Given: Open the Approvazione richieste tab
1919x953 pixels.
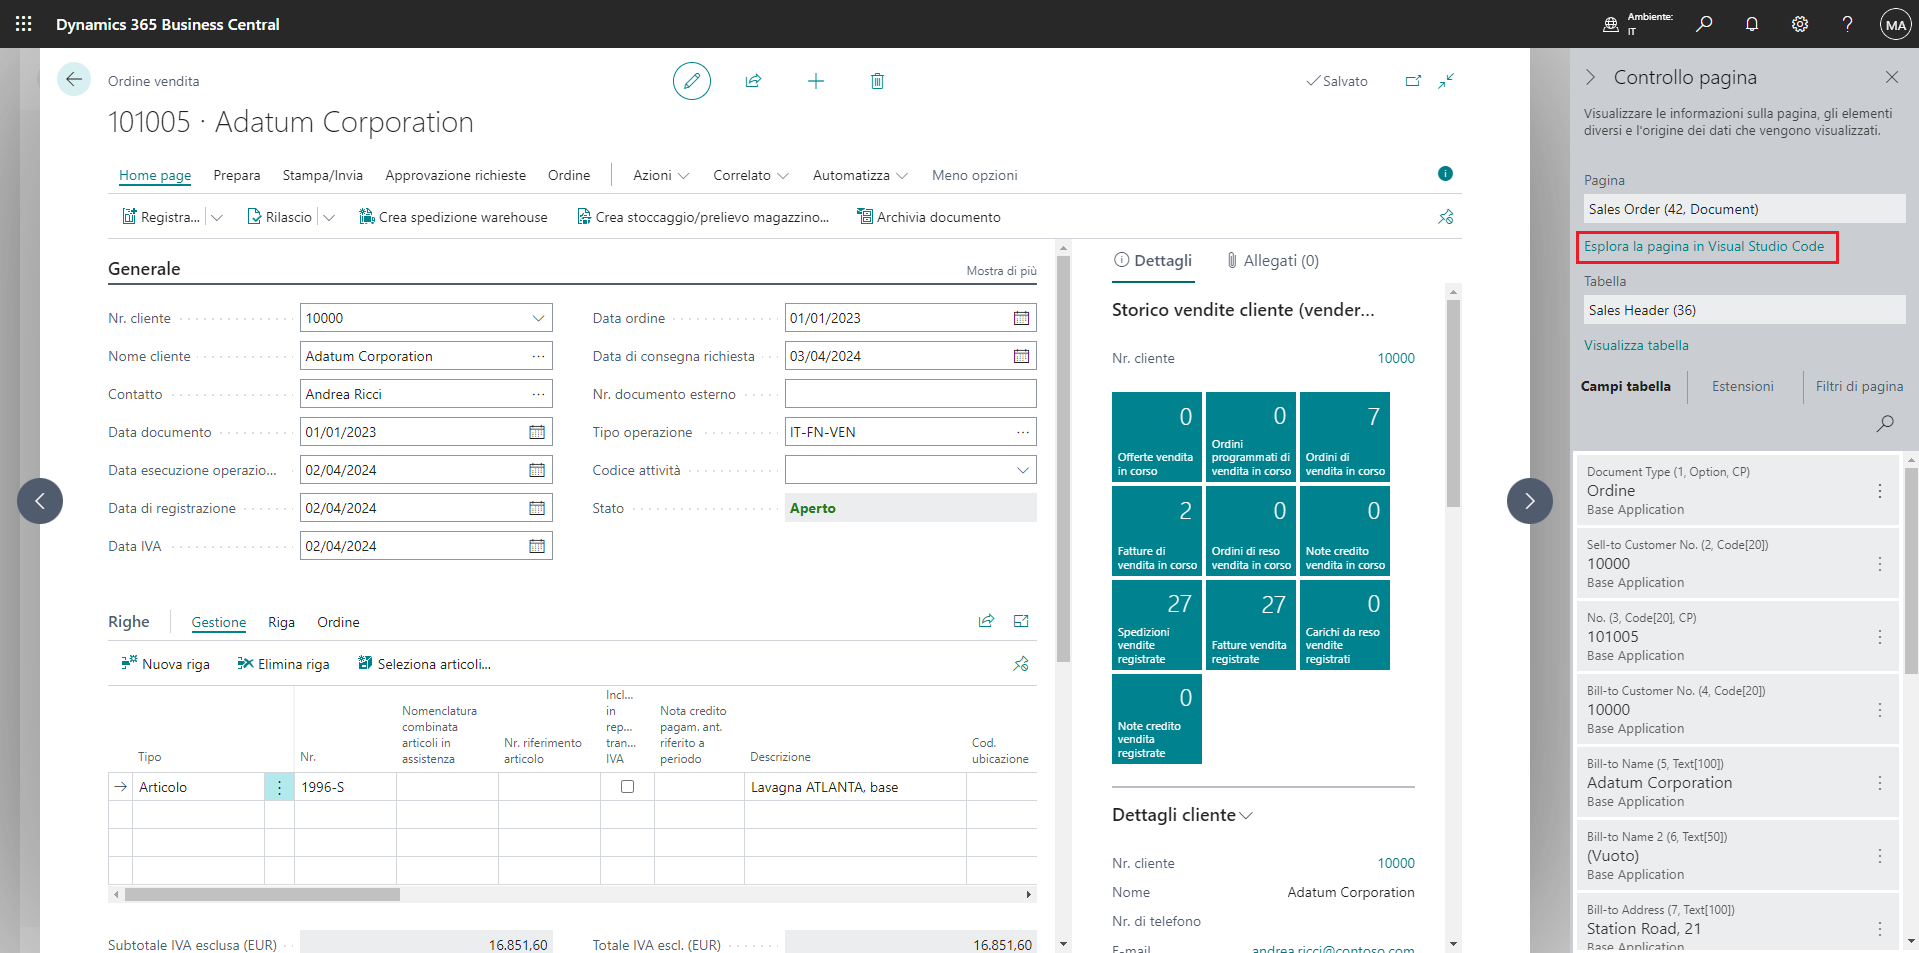Looking at the screenshot, I should pos(456,175).
